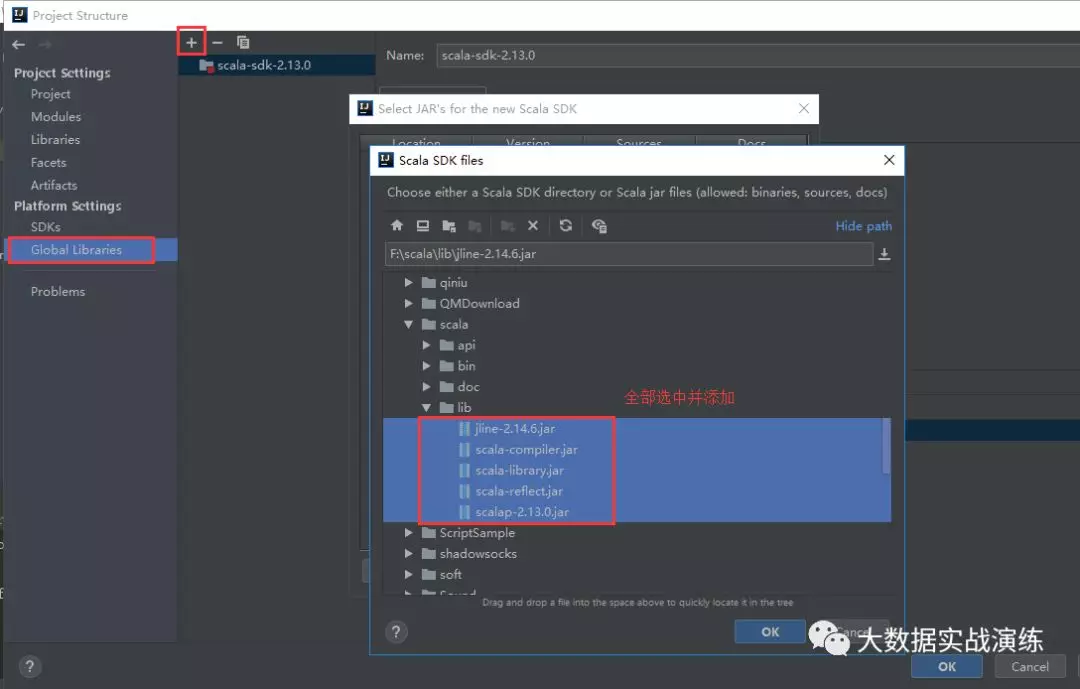Delete selected file with X icon in chooser
This screenshot has width=1080, height=689.
click(532, 225)
